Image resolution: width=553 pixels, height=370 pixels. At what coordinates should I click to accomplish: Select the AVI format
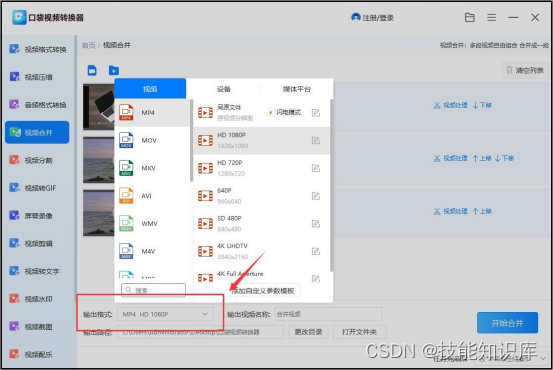tap(152, 196)
